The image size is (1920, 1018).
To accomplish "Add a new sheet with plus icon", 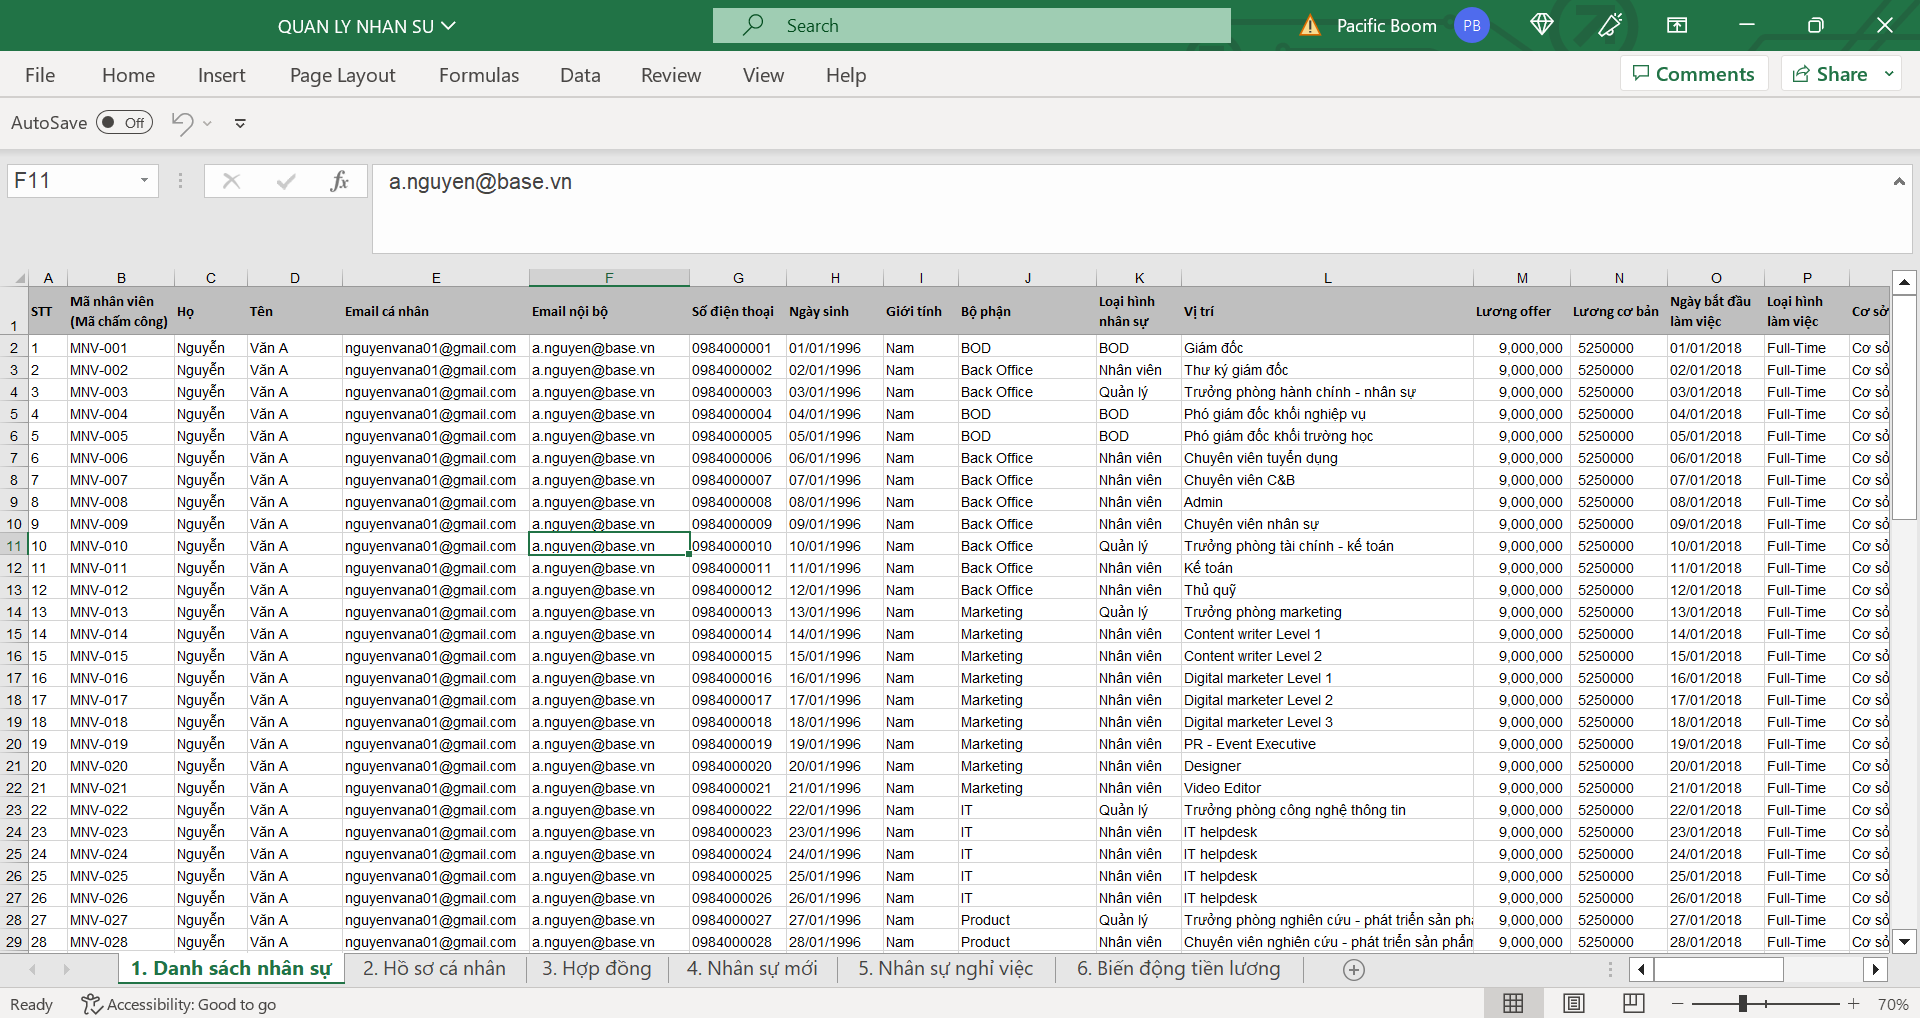I will coord(1354,969).
